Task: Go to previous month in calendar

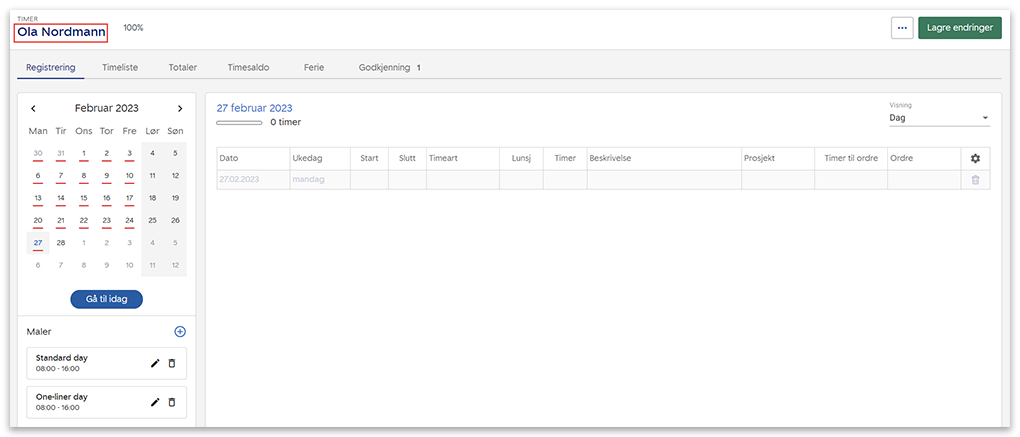Action: [x=33, y=108]
